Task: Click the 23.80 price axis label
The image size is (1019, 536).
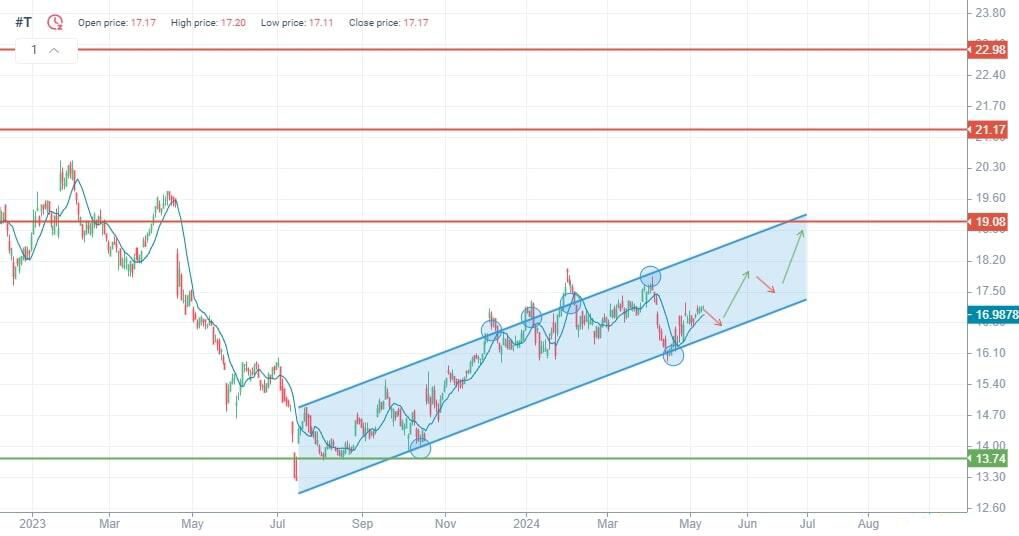Action: coord(990,12)
